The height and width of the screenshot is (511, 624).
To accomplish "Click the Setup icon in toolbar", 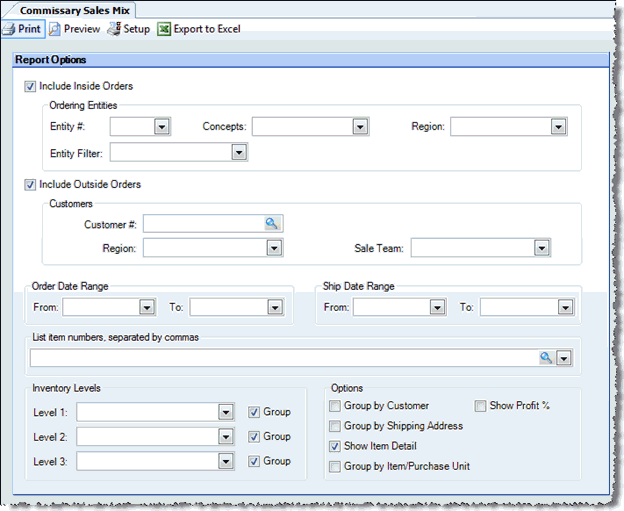I will [113, 29].
